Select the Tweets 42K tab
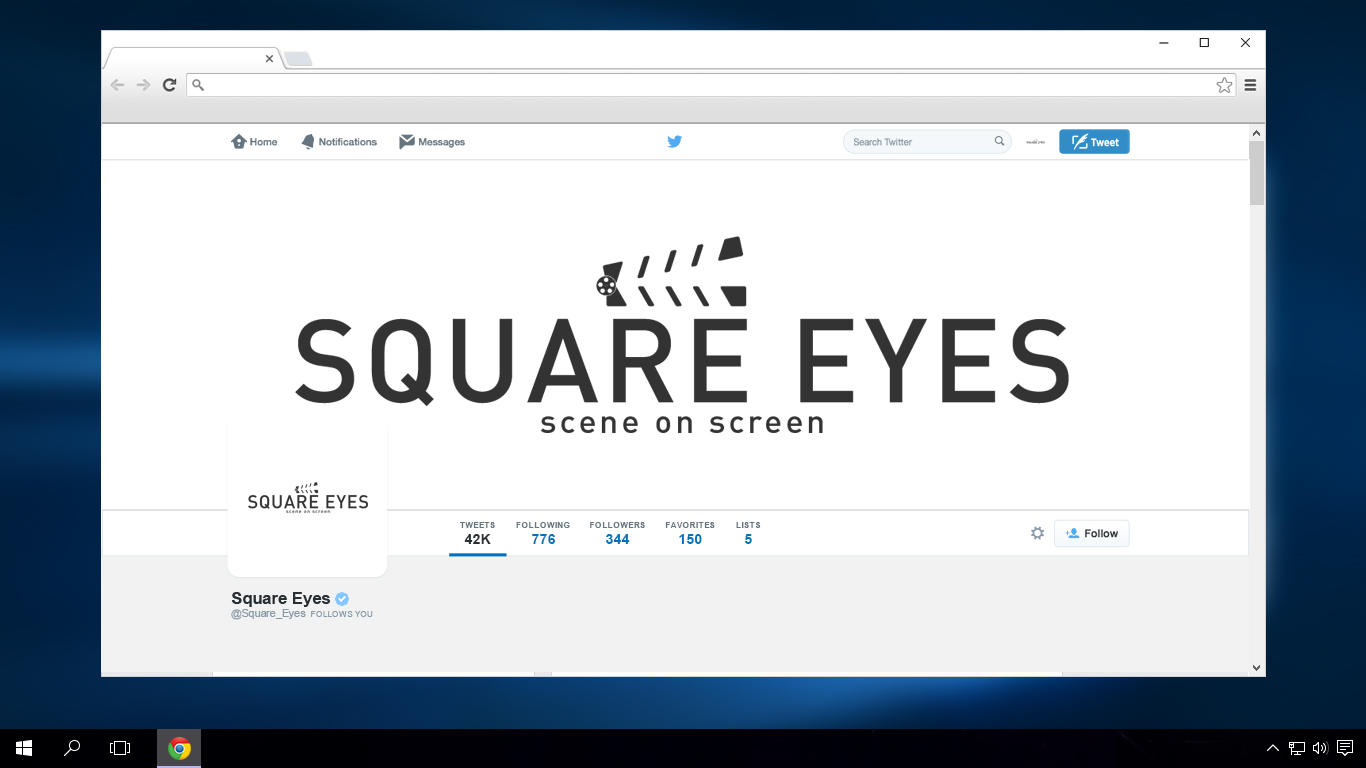This screenshot has width=1366, height=768. click(x=477, y=533)
